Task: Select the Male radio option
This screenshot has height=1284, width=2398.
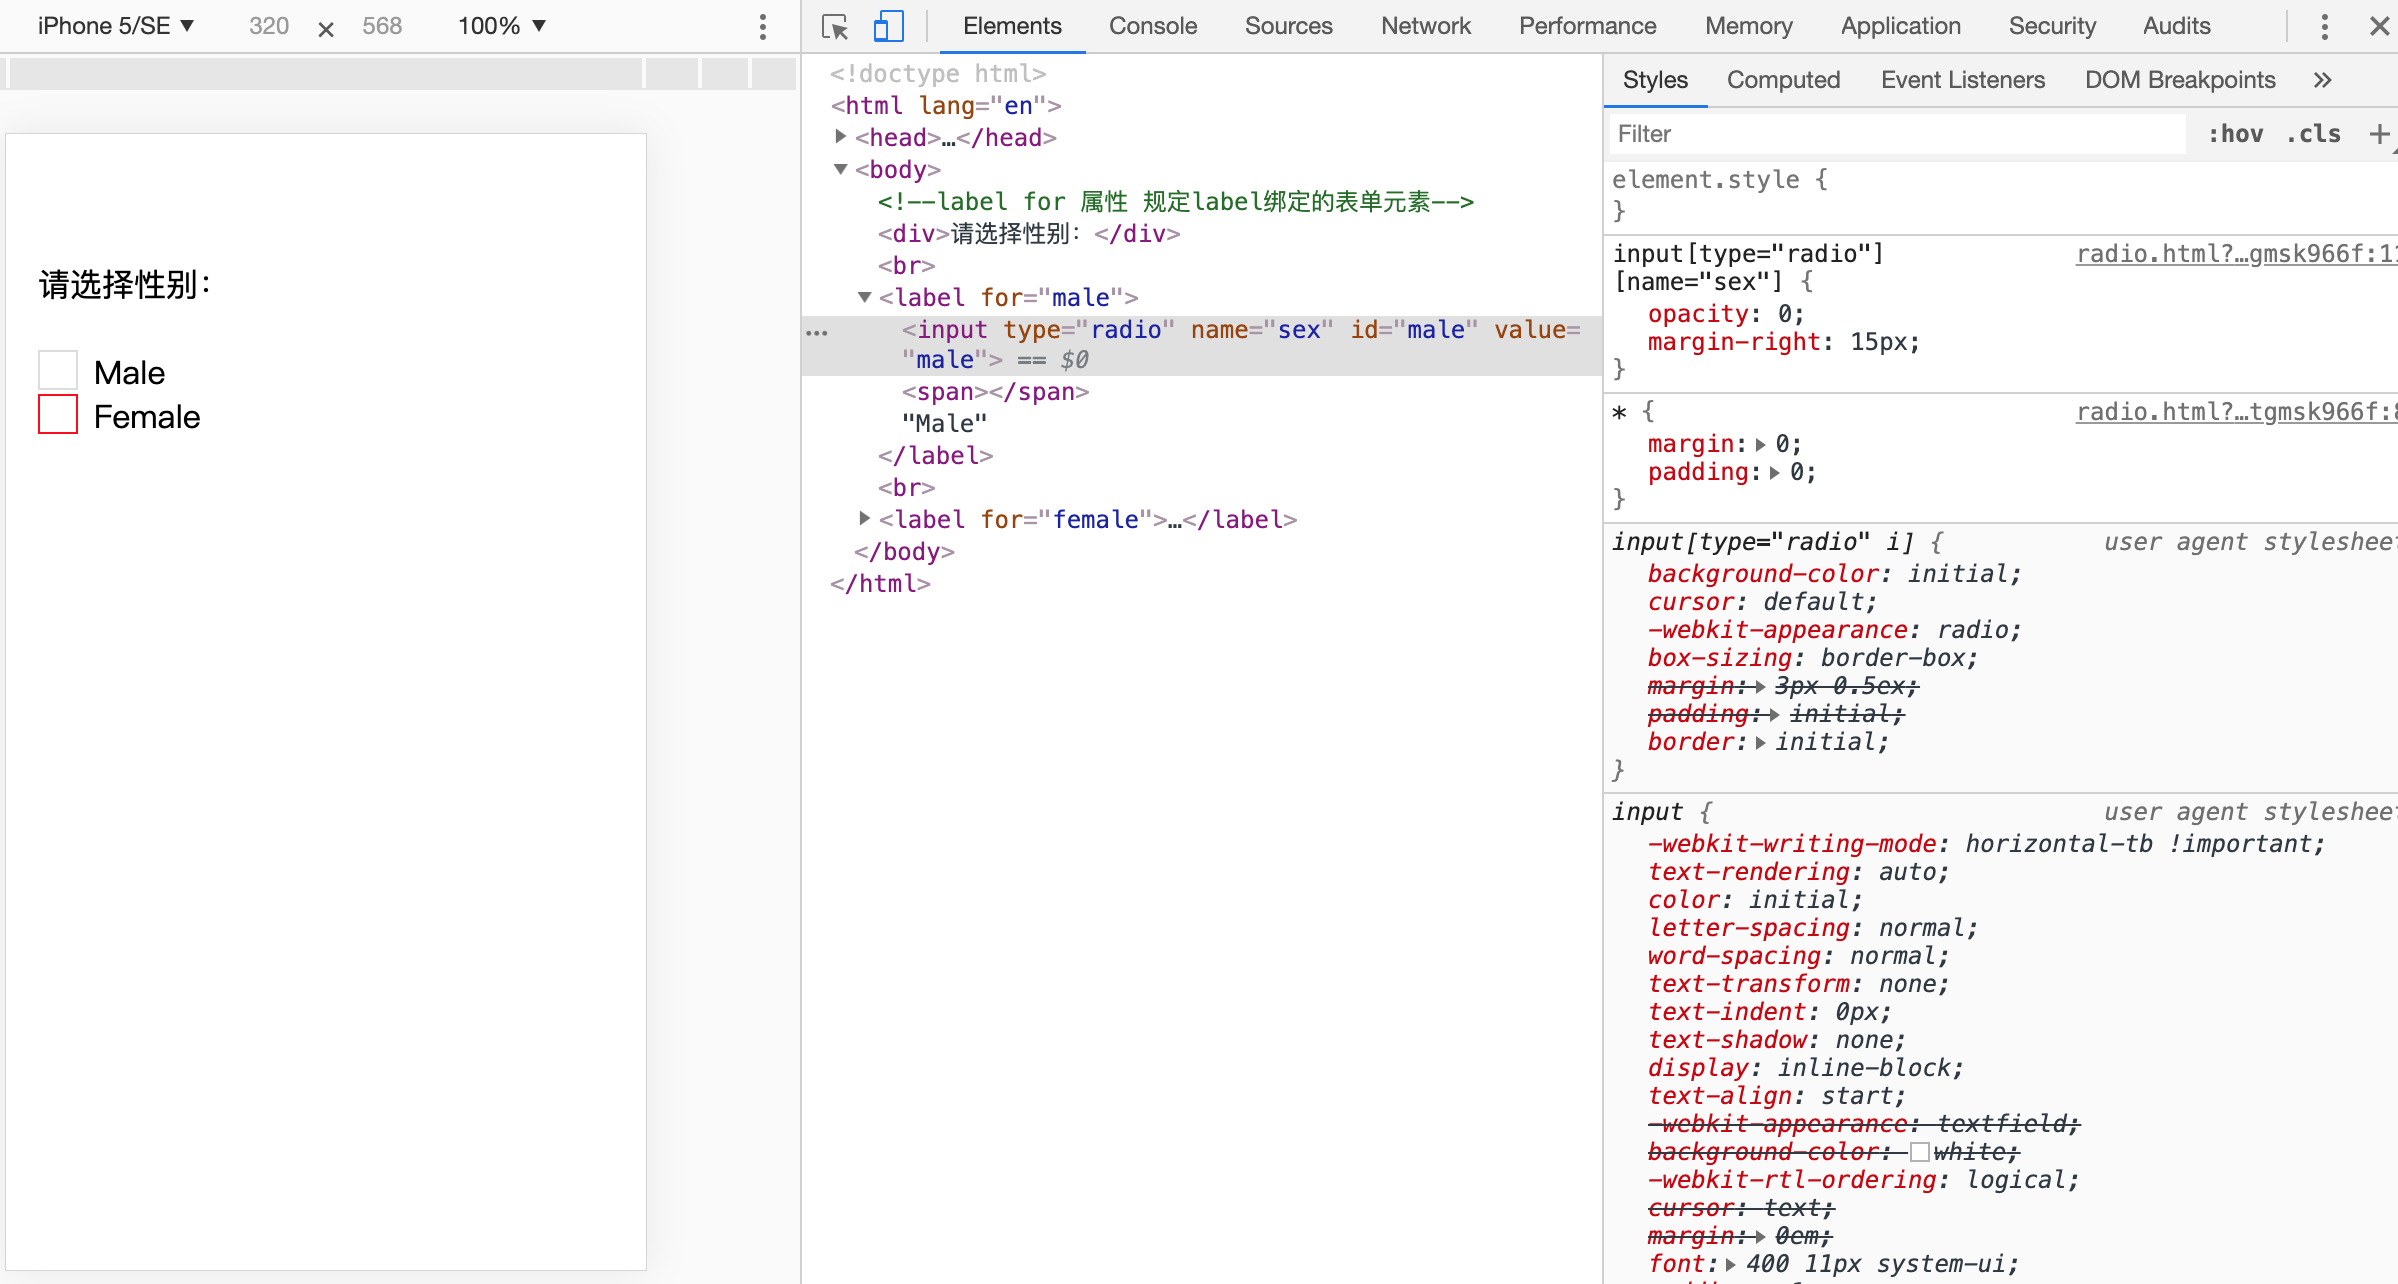Action: 58,370
